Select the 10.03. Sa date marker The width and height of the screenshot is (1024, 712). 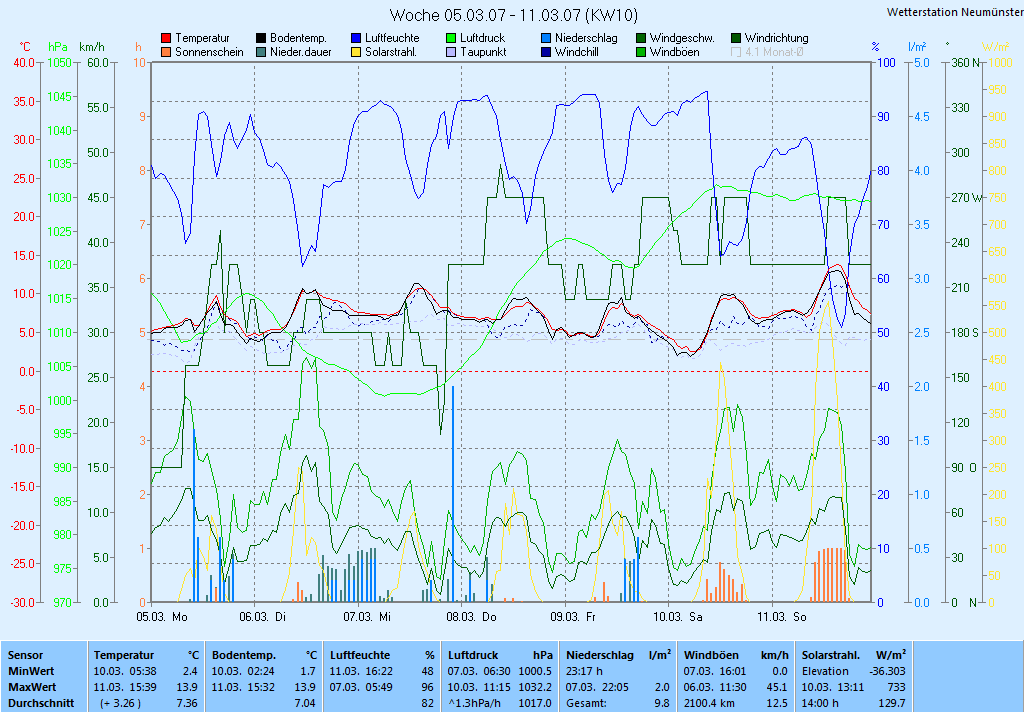(678, 617)
